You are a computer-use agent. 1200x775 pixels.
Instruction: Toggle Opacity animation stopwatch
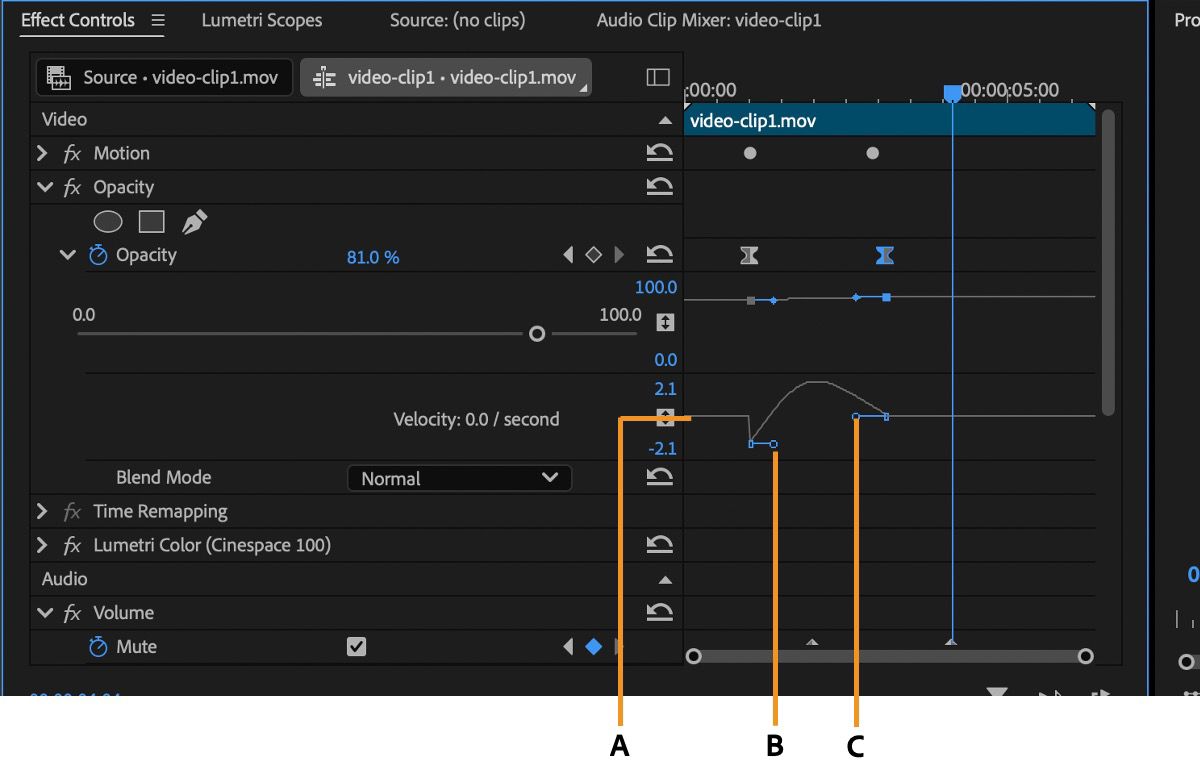[x=98, y=255]
